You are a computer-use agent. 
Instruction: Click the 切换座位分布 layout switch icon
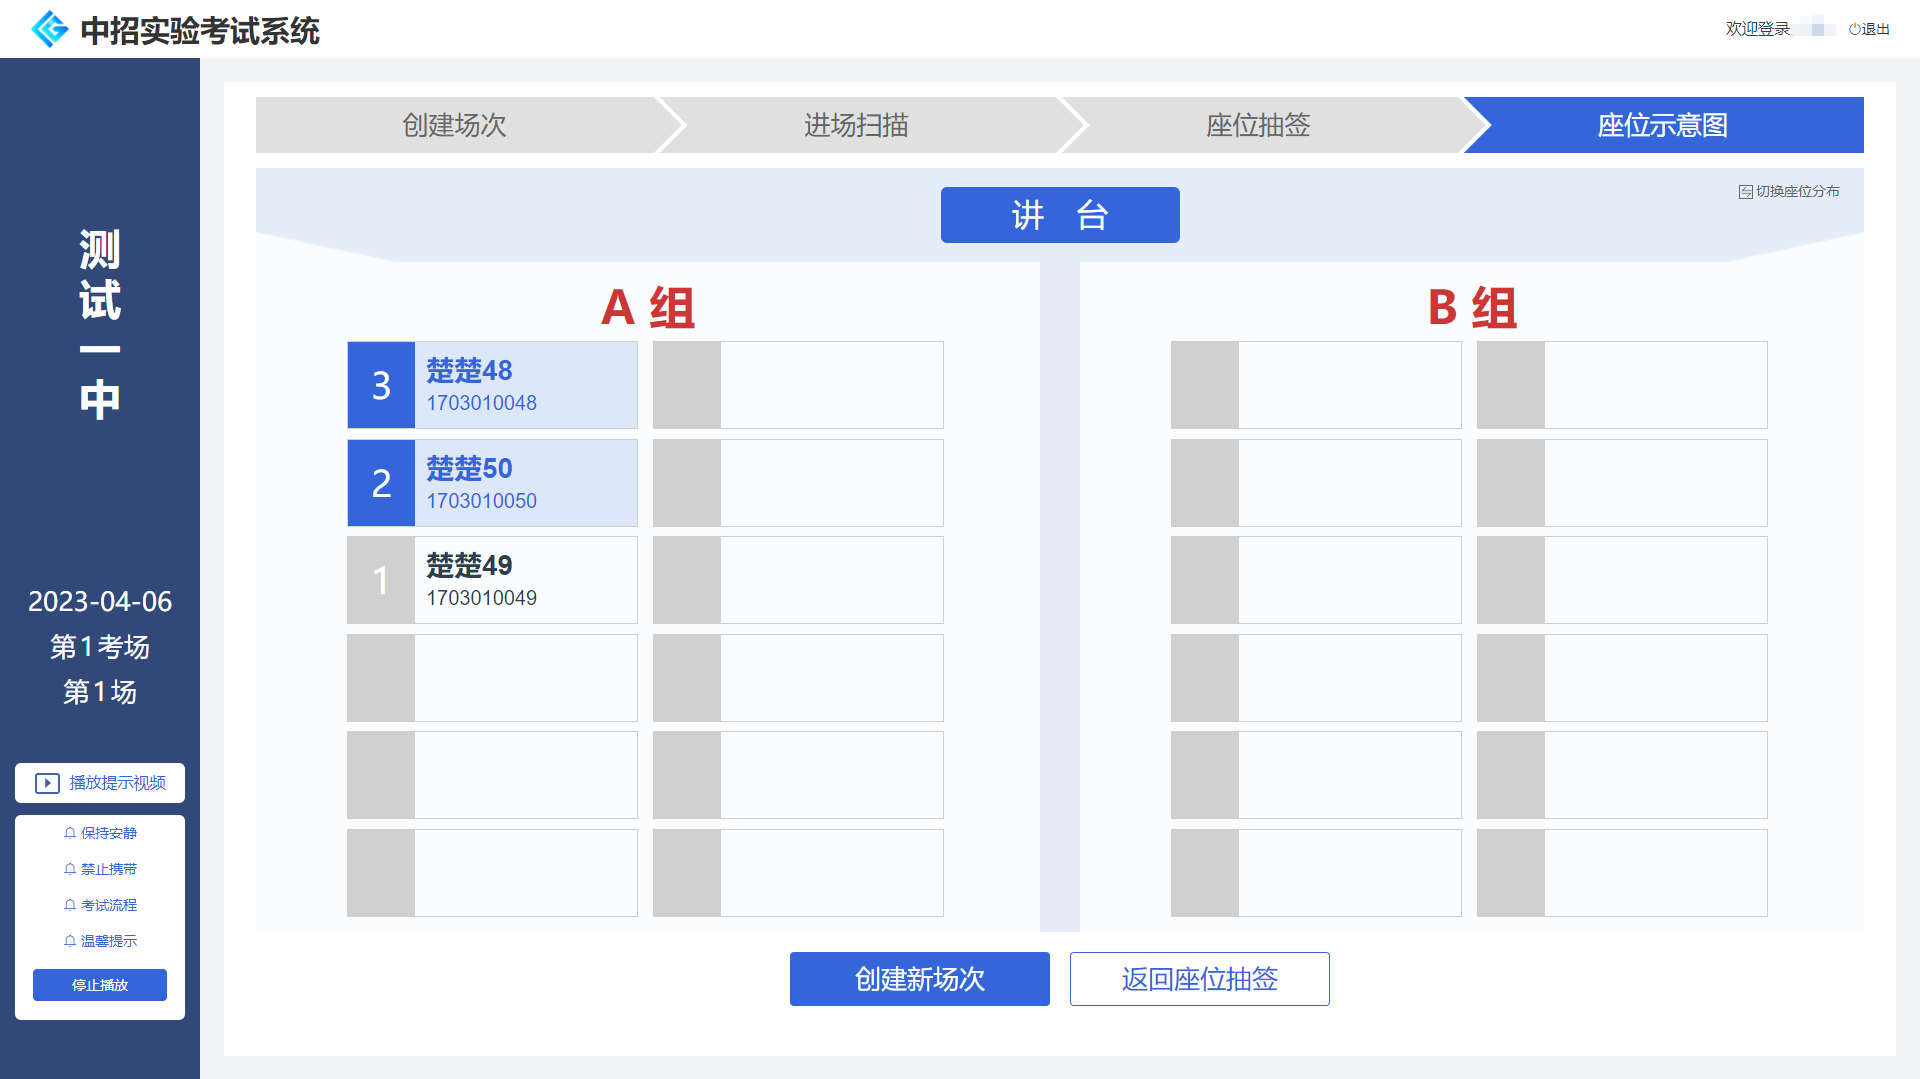pos(1745,192)
